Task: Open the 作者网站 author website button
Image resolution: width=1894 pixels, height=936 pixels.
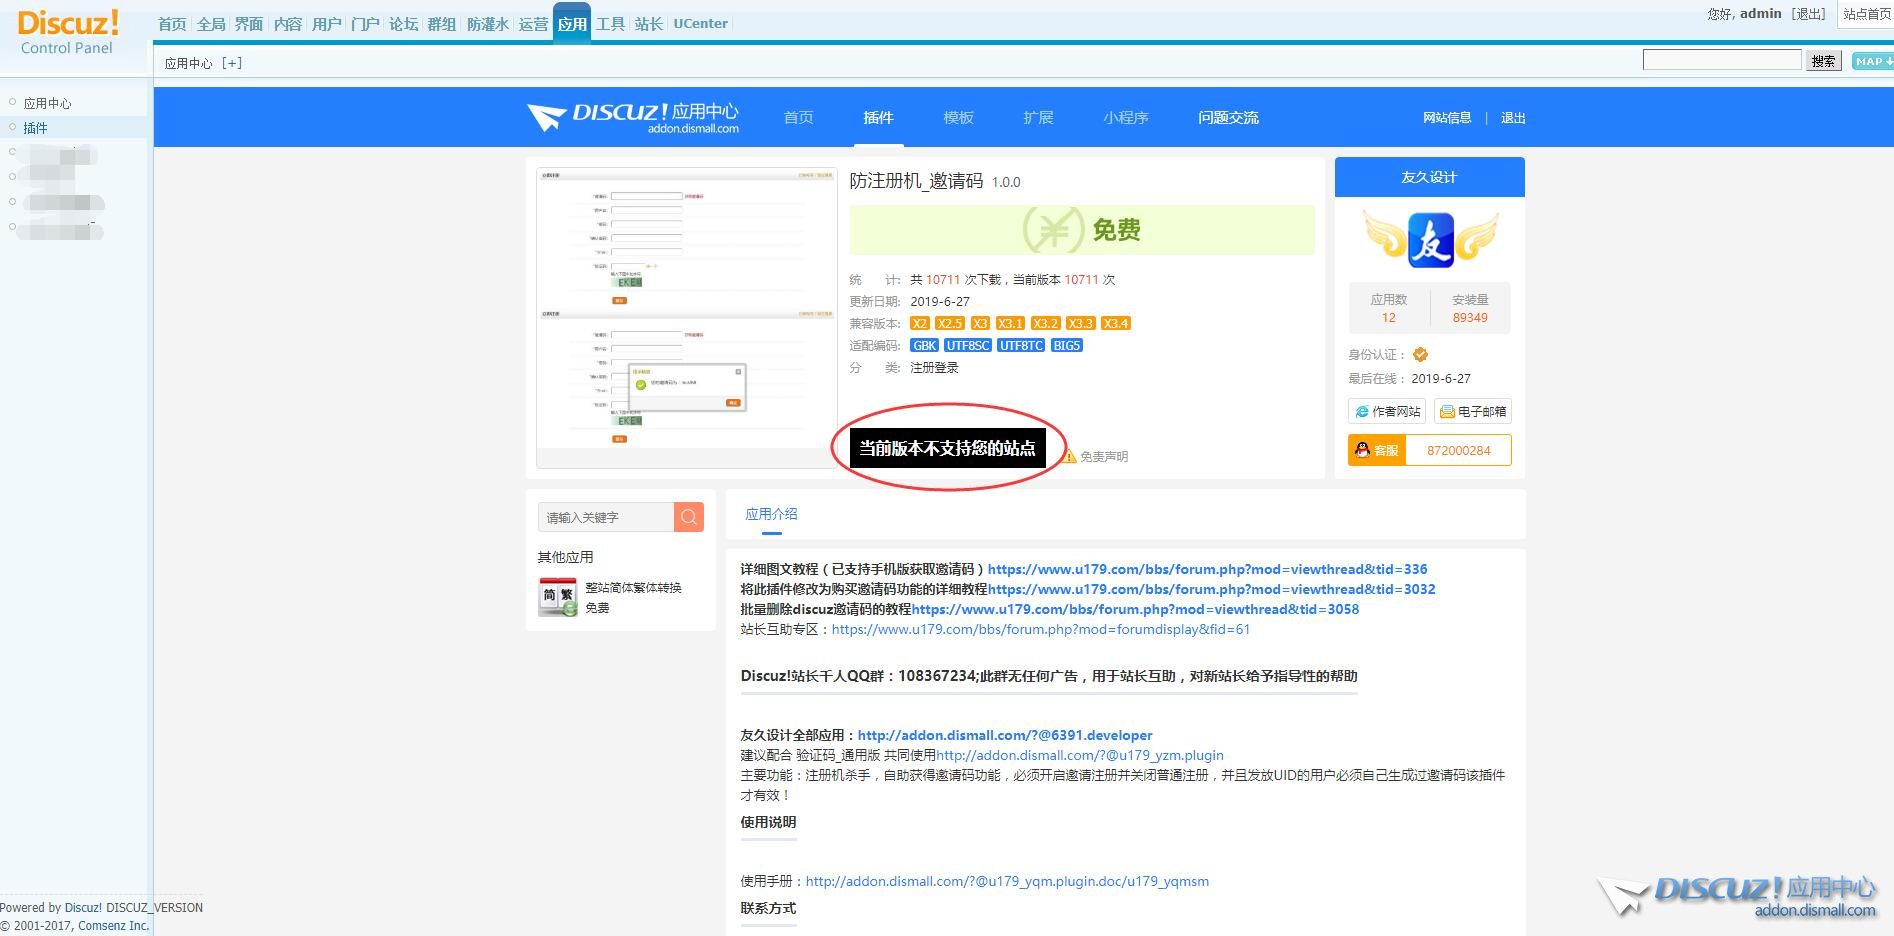Action: click(x=1386, y=411)
